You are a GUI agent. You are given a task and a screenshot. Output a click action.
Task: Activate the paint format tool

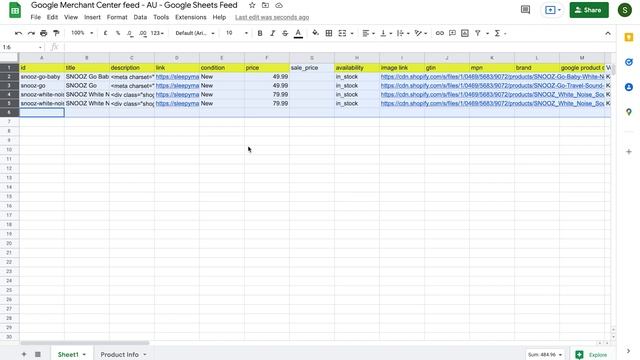pos(56,33)
